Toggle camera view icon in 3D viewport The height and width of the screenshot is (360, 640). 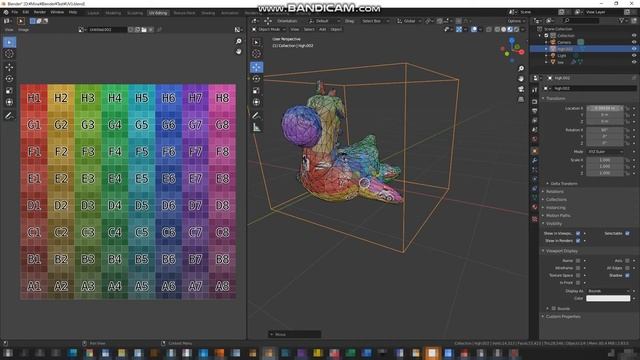point(521,89)
